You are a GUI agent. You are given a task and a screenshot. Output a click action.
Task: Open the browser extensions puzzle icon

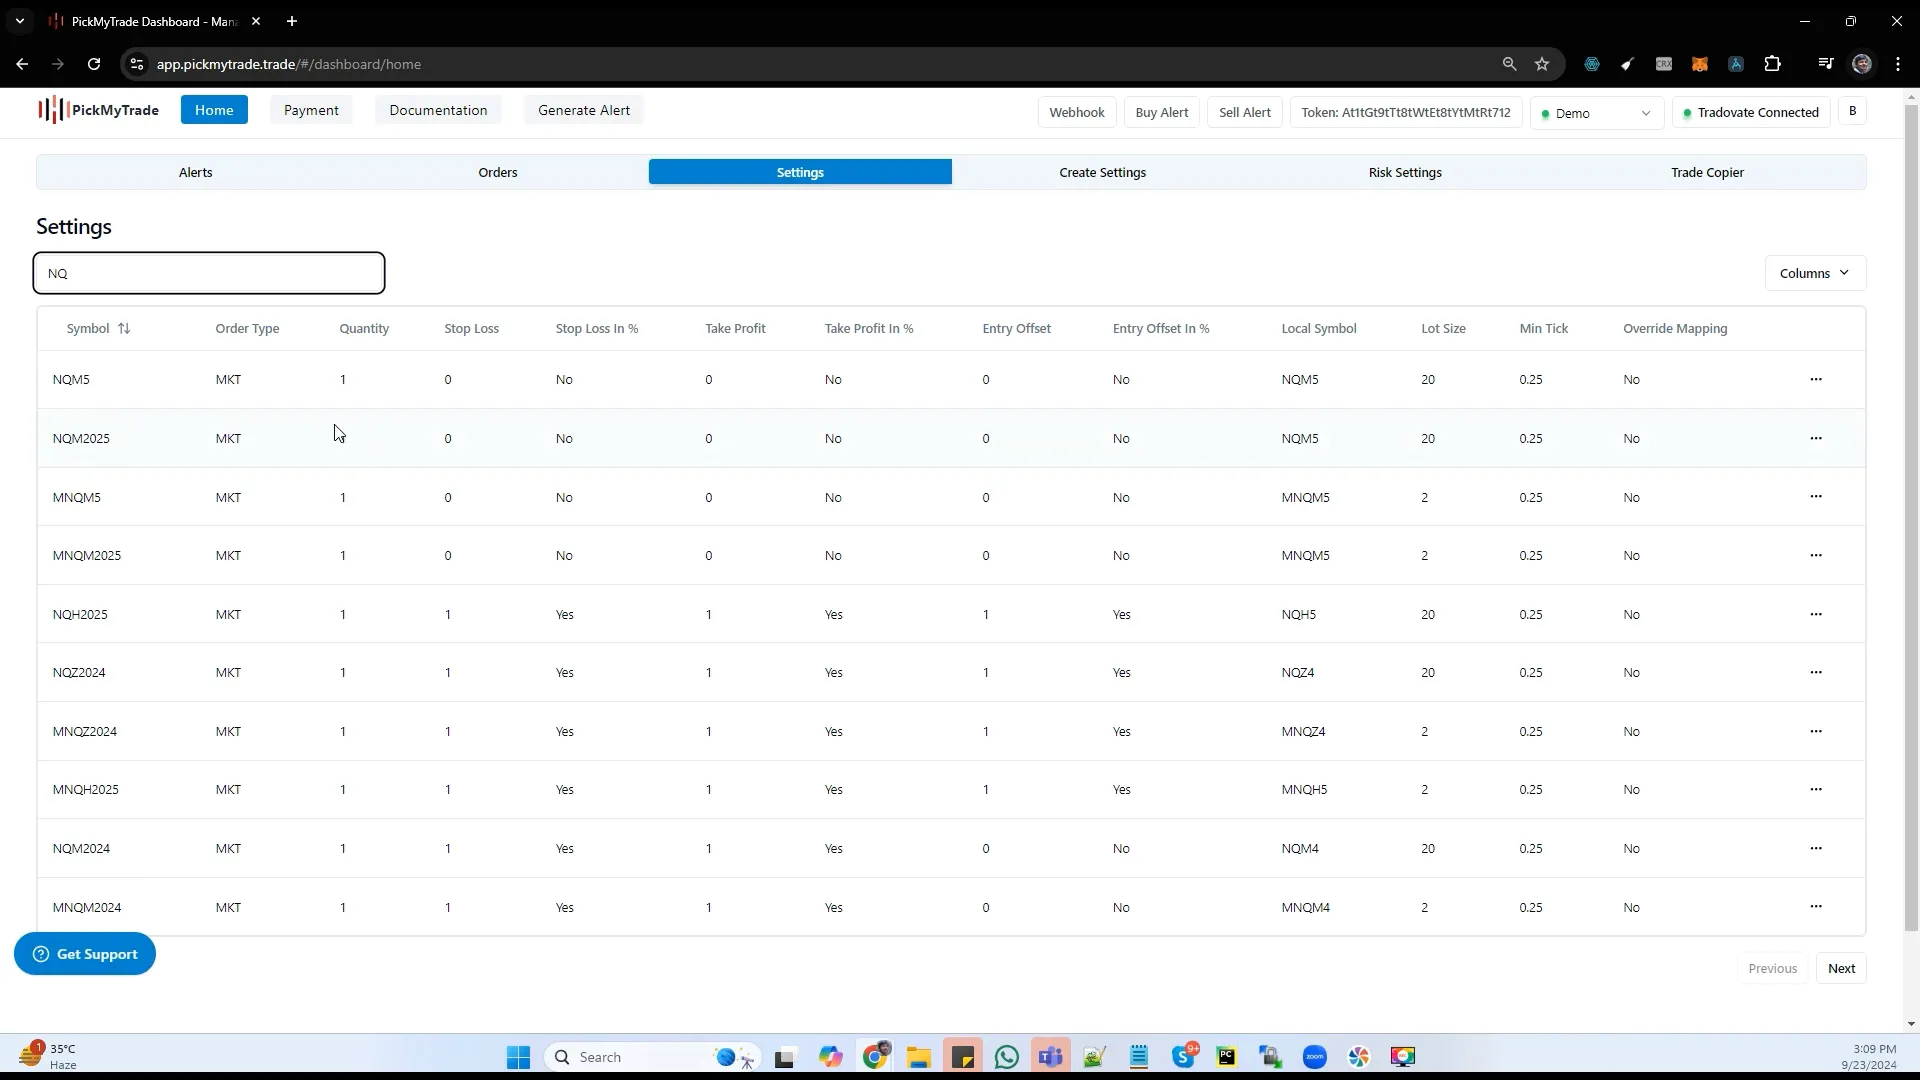click(x=1772, y=64)
